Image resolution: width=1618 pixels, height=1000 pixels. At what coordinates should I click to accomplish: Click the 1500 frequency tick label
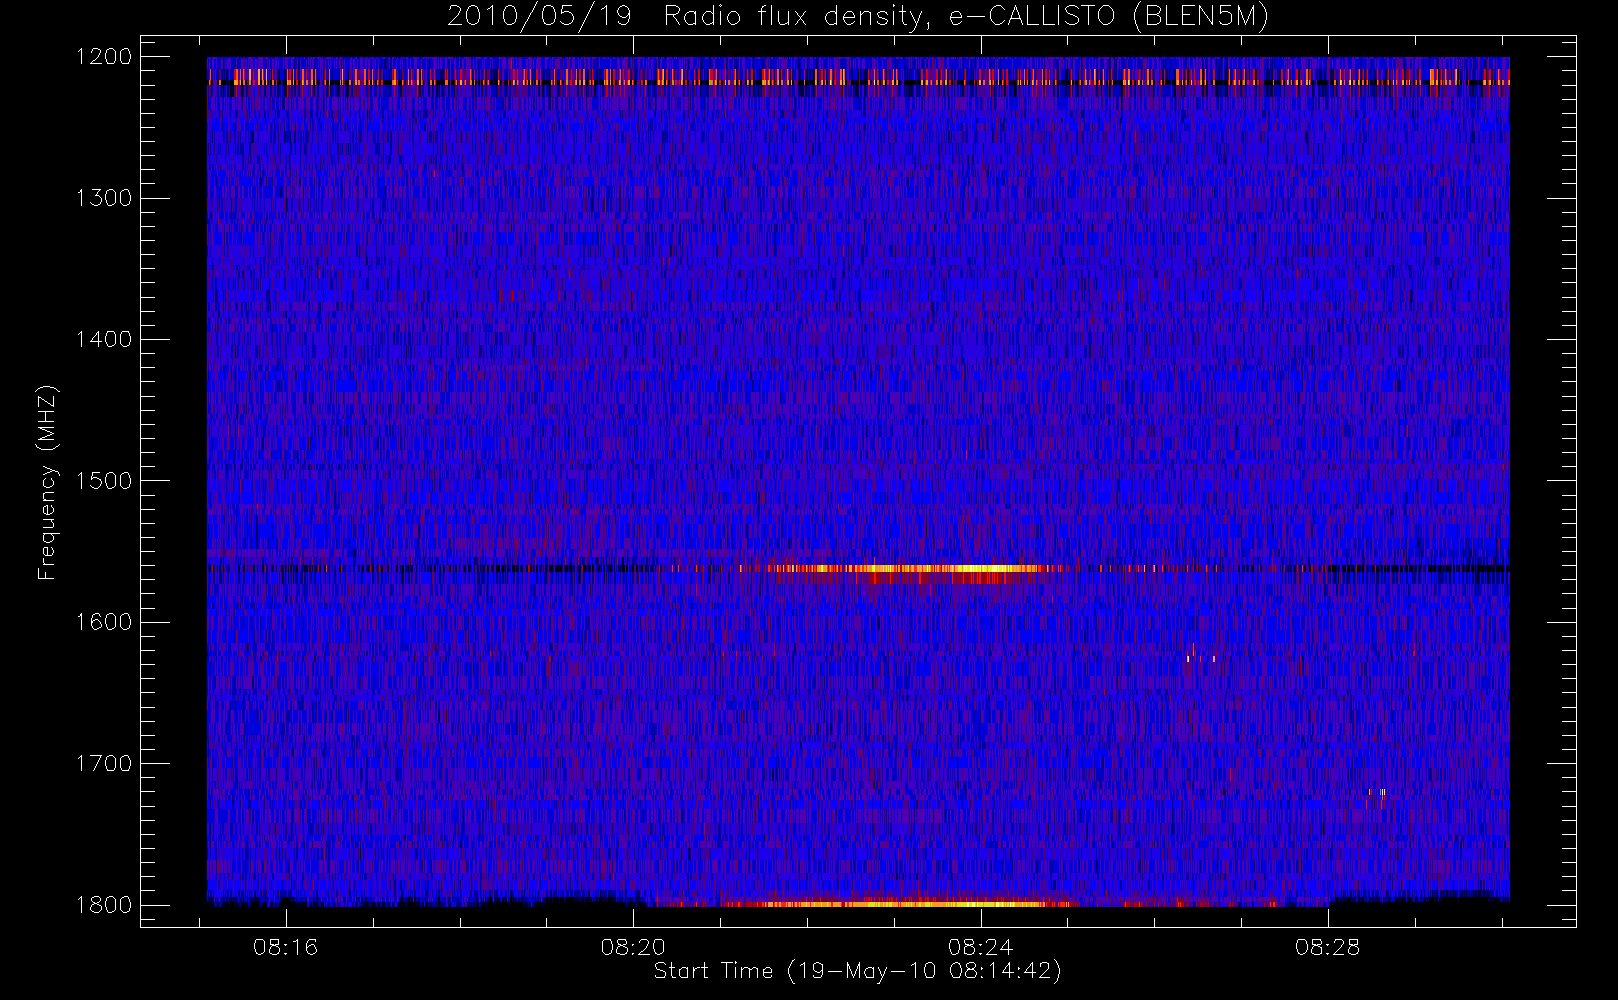coord(104,481)
